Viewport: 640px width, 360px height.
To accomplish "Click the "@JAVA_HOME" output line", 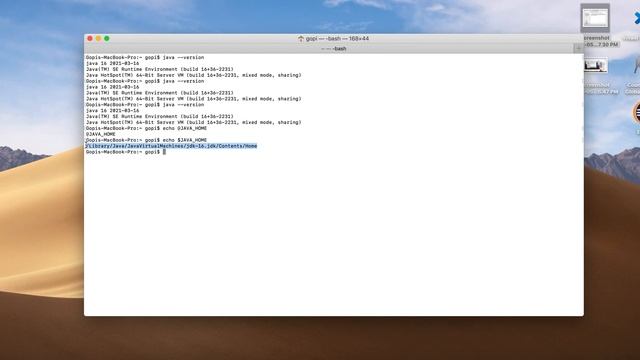I will (100, 134).
